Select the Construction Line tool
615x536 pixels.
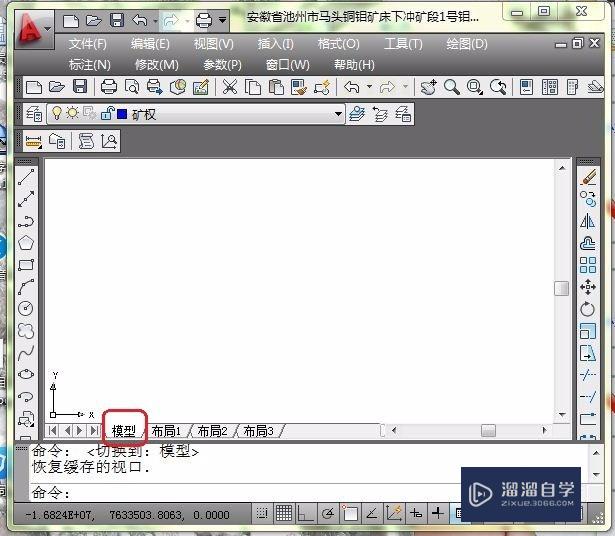26,199
